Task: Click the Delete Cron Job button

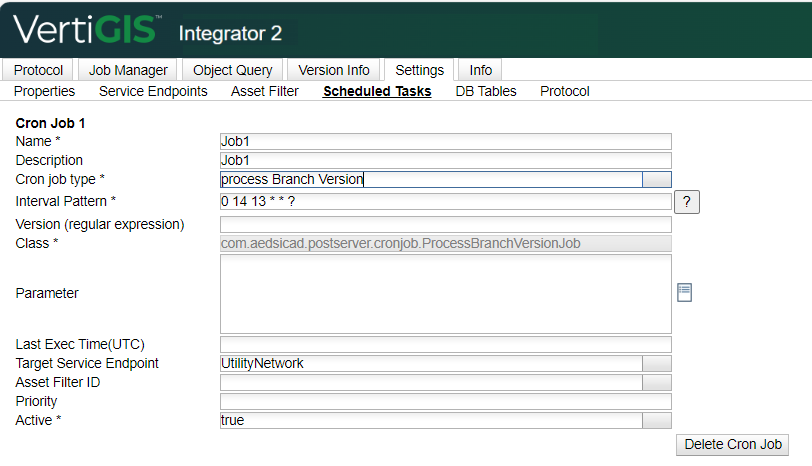Action: (732, 445)
